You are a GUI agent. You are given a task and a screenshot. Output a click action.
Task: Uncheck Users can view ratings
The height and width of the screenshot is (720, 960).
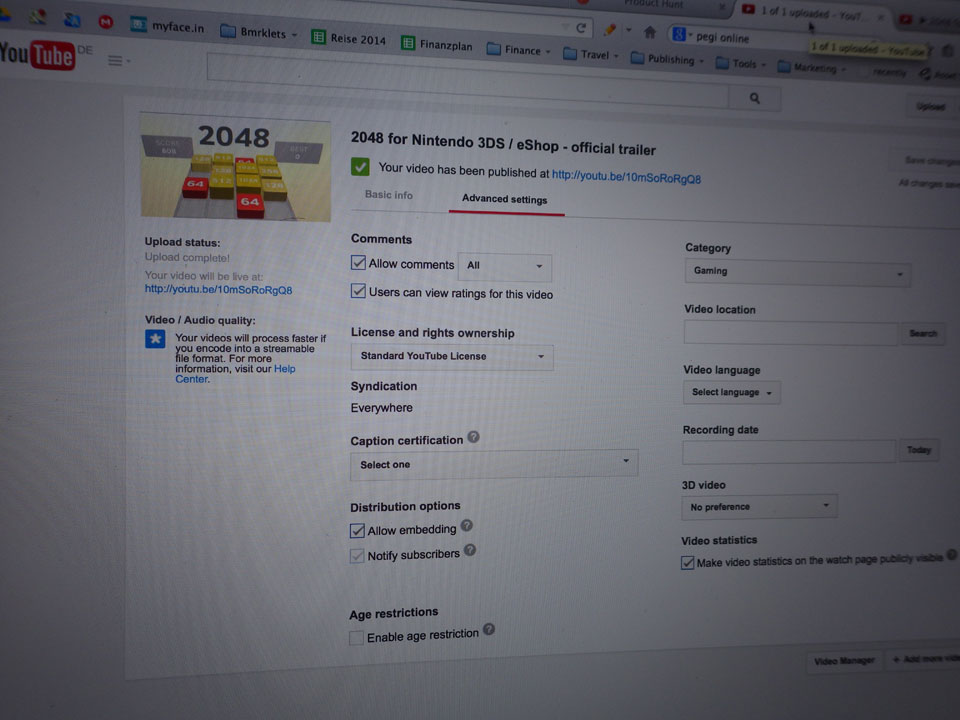[359, 291]
